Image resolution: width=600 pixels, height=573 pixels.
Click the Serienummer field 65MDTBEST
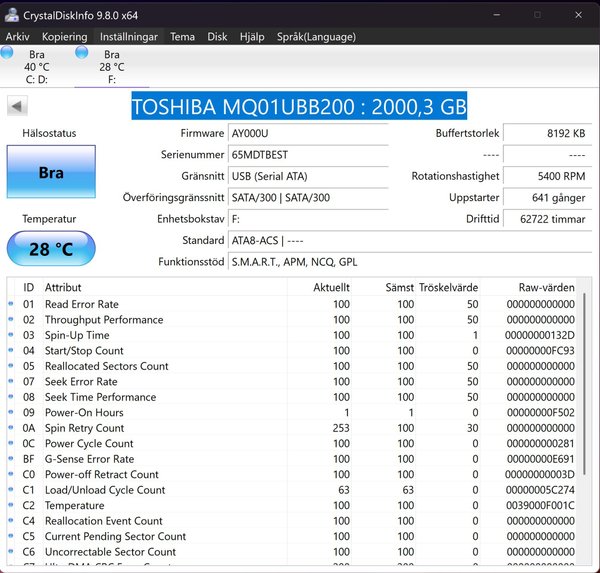point(308,155)
